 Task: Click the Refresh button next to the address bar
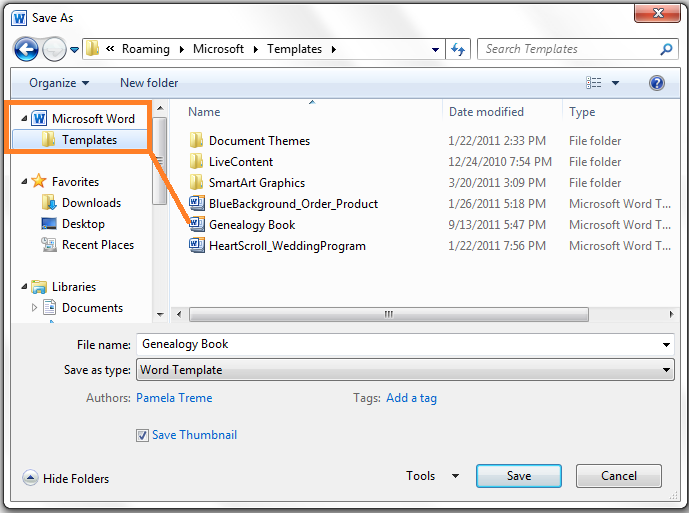pos(458,49)
